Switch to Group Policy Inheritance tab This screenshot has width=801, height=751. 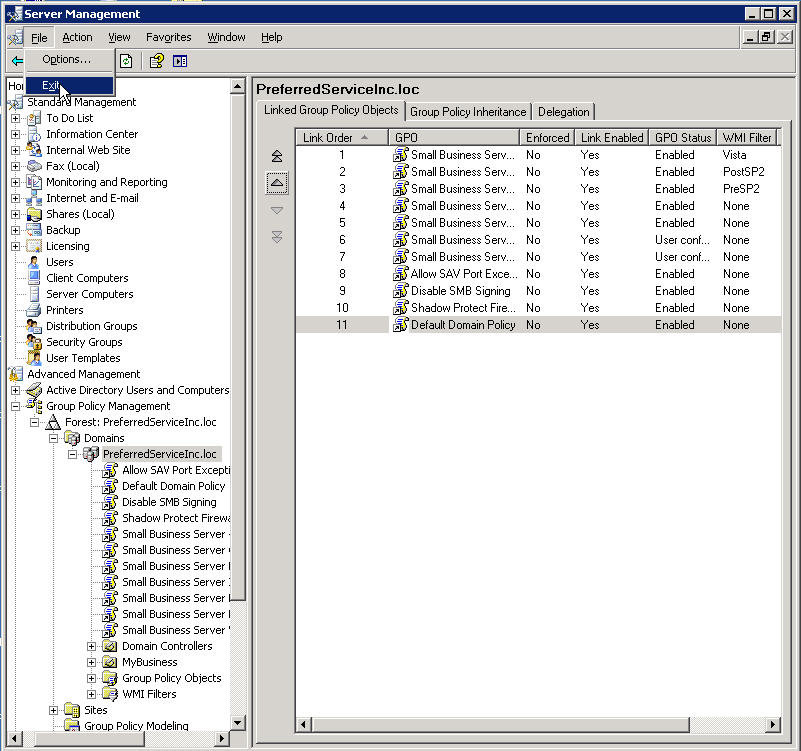tap(468, 112)
